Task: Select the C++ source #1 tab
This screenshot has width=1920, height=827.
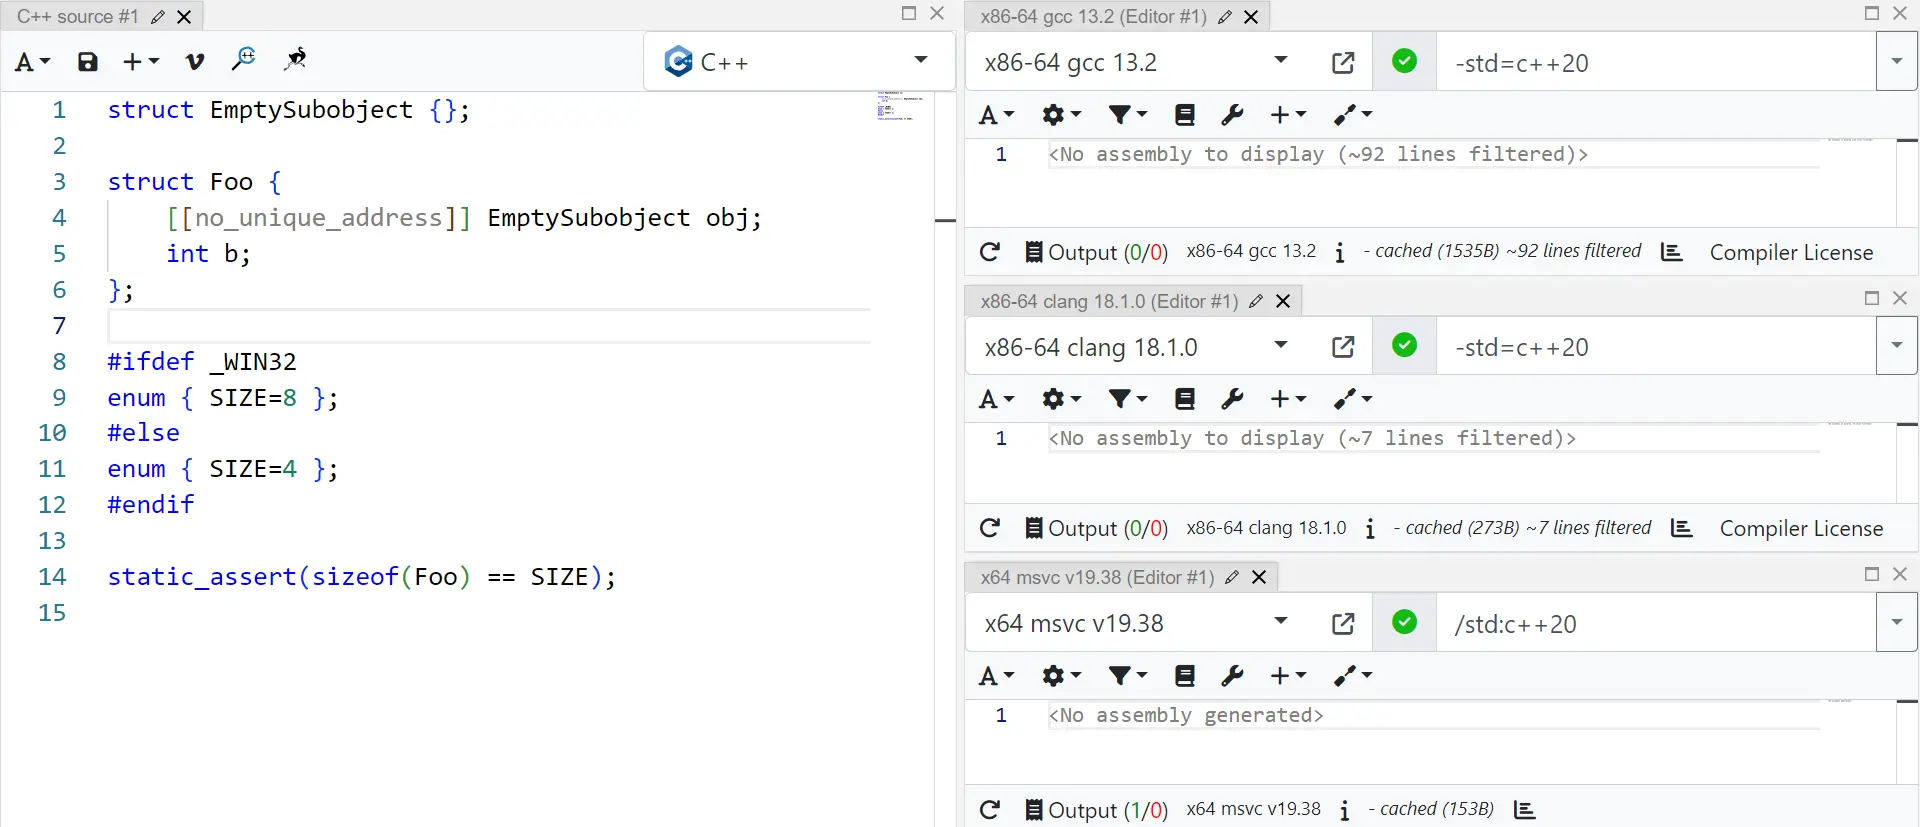Action: tap(78, 17)
